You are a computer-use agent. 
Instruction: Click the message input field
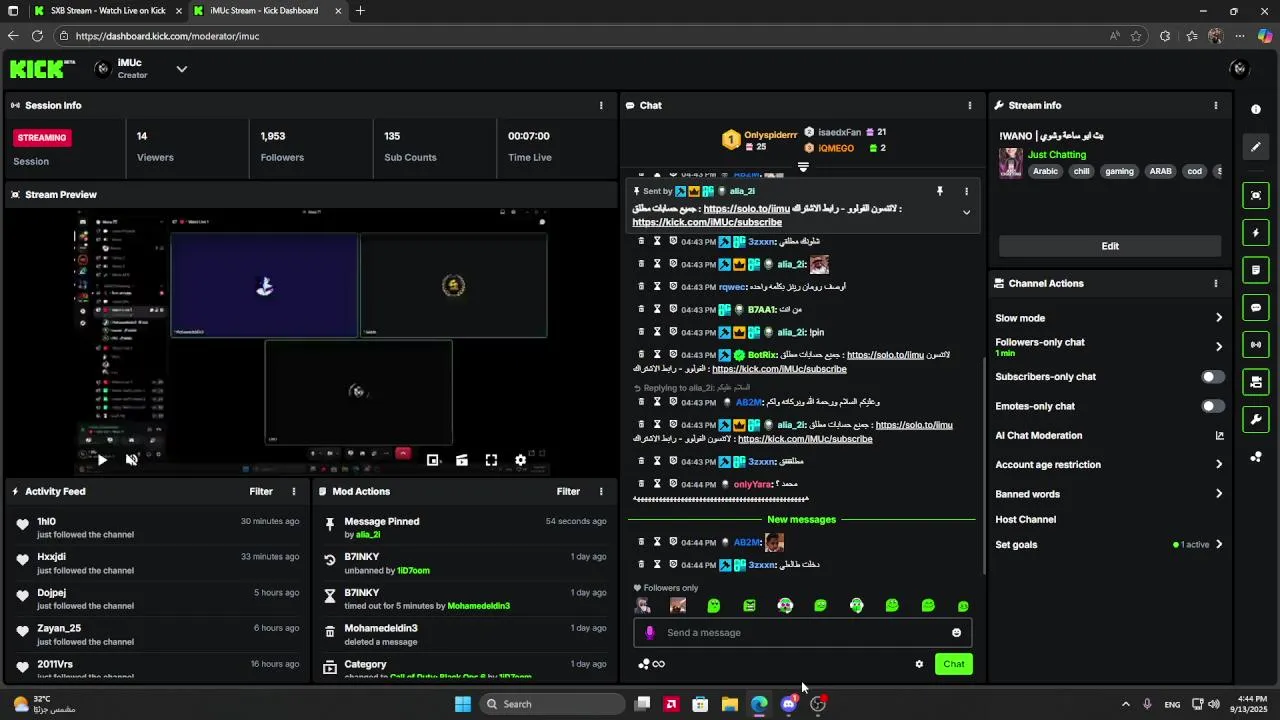[802, 632]
